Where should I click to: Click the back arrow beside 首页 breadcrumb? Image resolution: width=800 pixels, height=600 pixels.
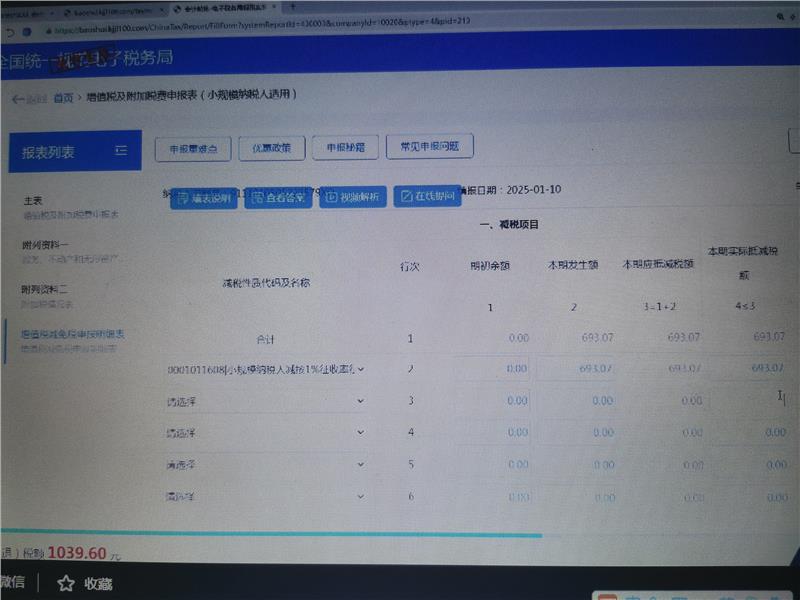[x=18, y=98]
